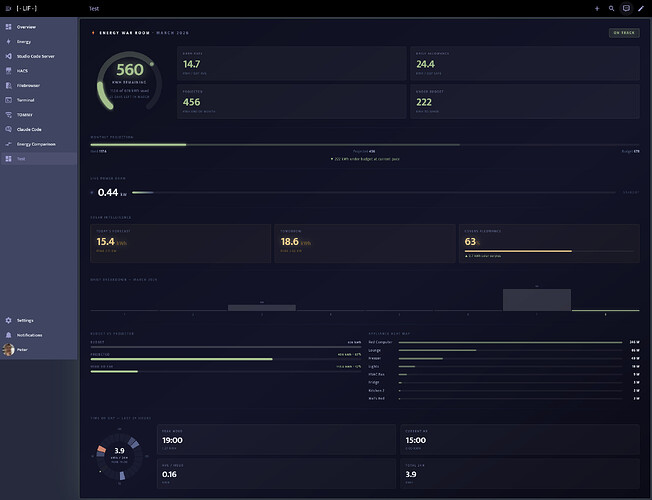652x500 pixels.
Task: Click the 560 kWh remaining gauge
Action: pos(129,81)
